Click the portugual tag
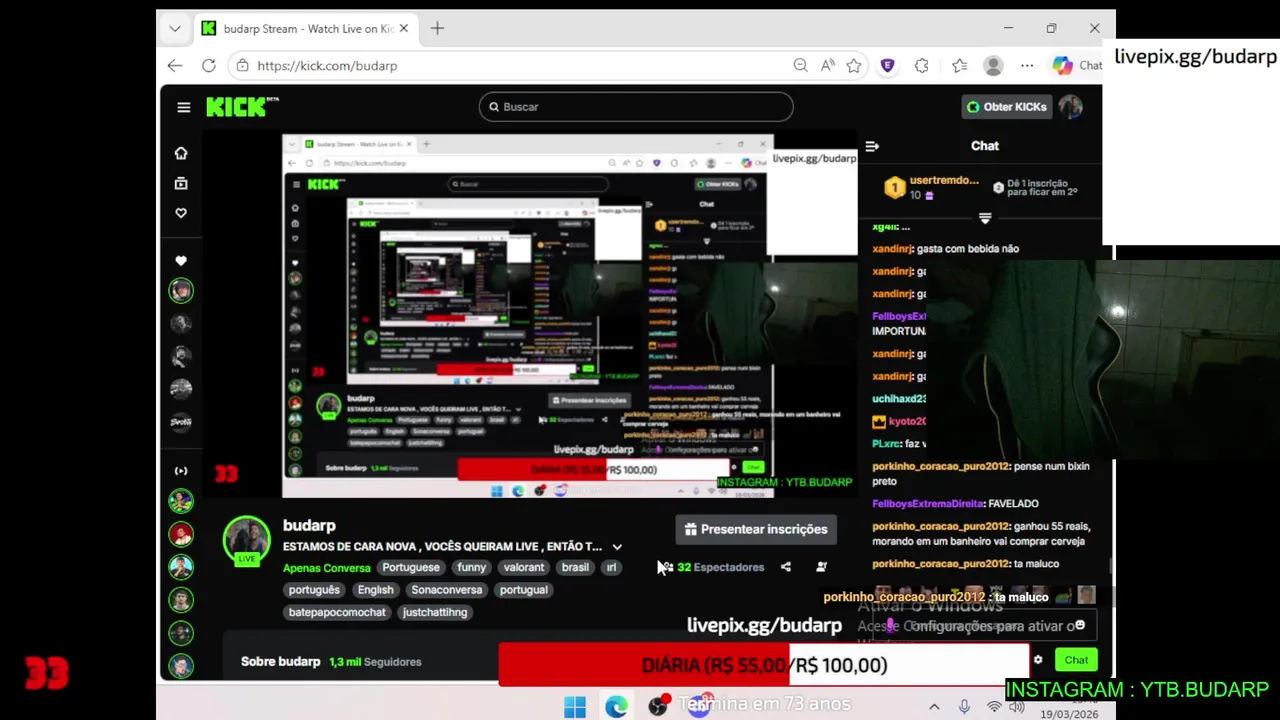This screenshot has width=1280, height=720. click(524, 590)
